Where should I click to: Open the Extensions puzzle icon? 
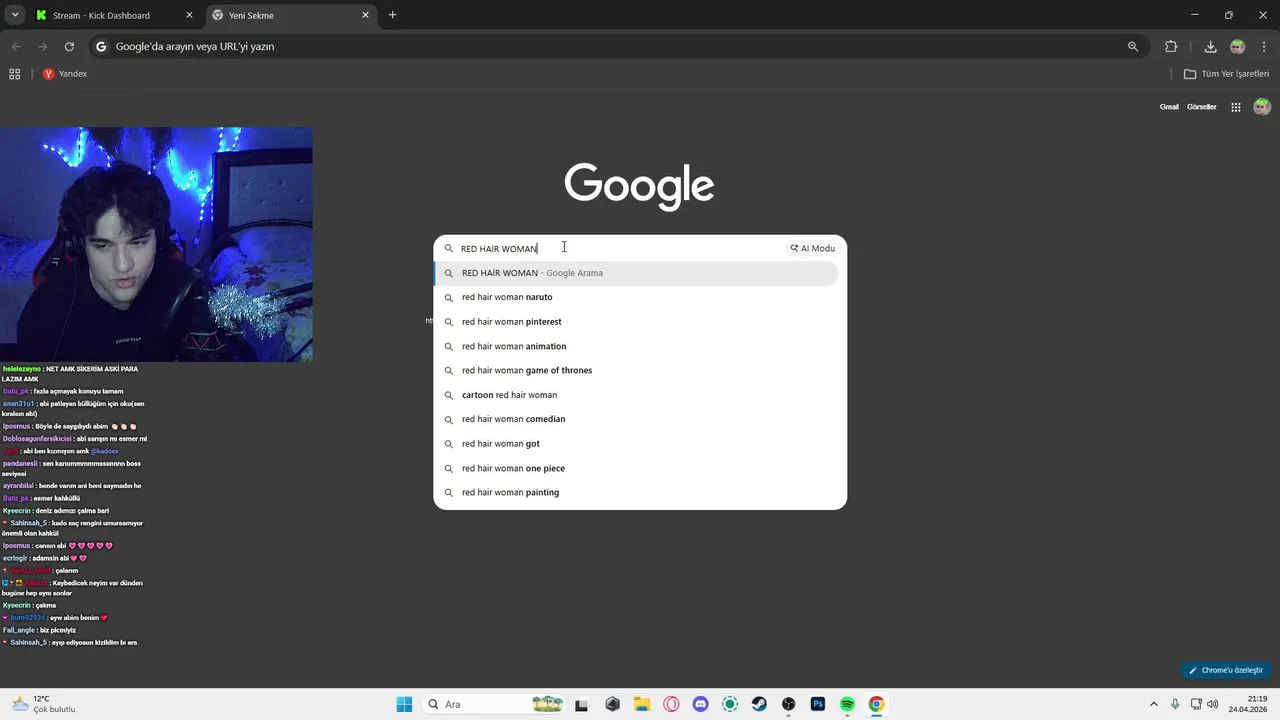(1171, 46)
